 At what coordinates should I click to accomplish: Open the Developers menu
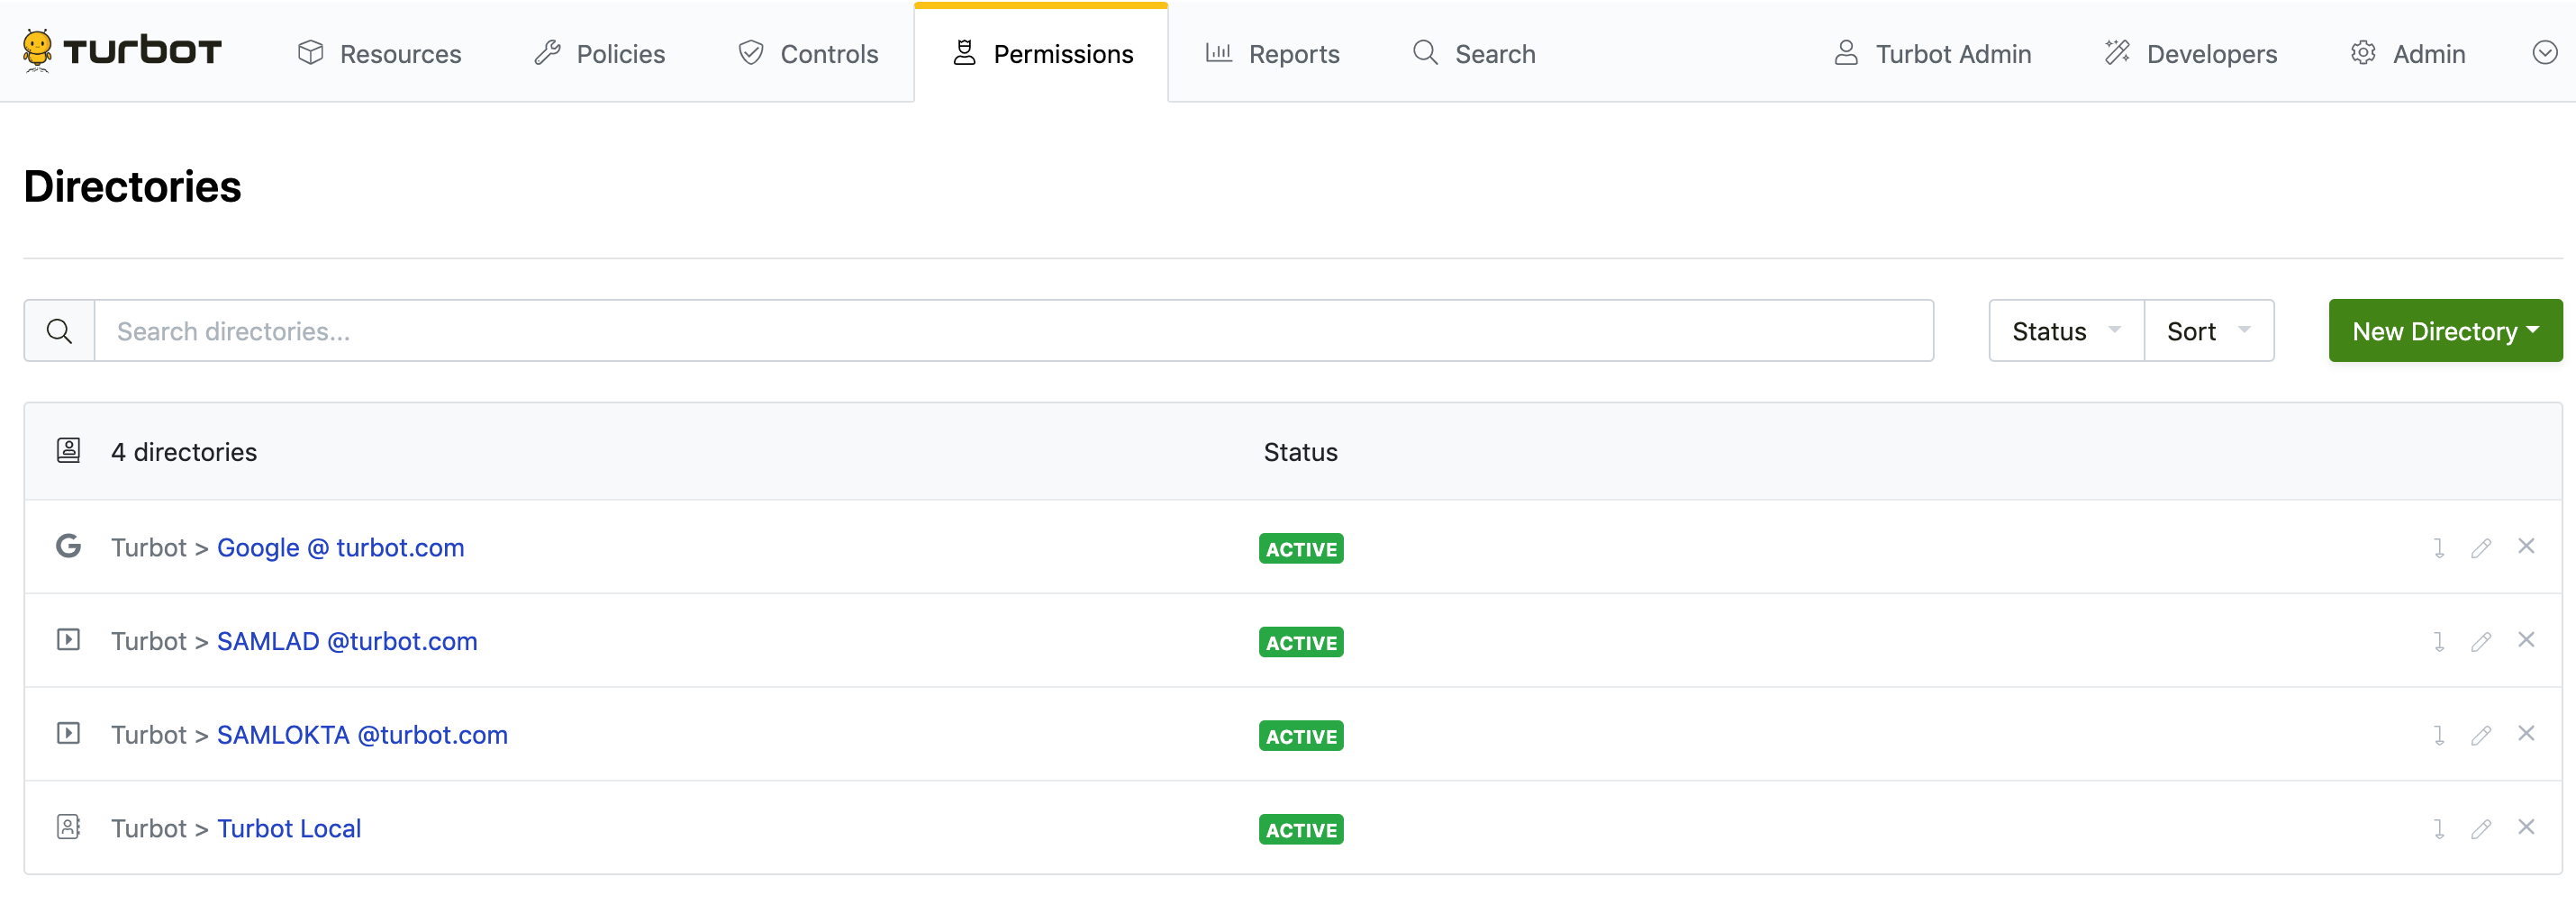coord(2191,54)
